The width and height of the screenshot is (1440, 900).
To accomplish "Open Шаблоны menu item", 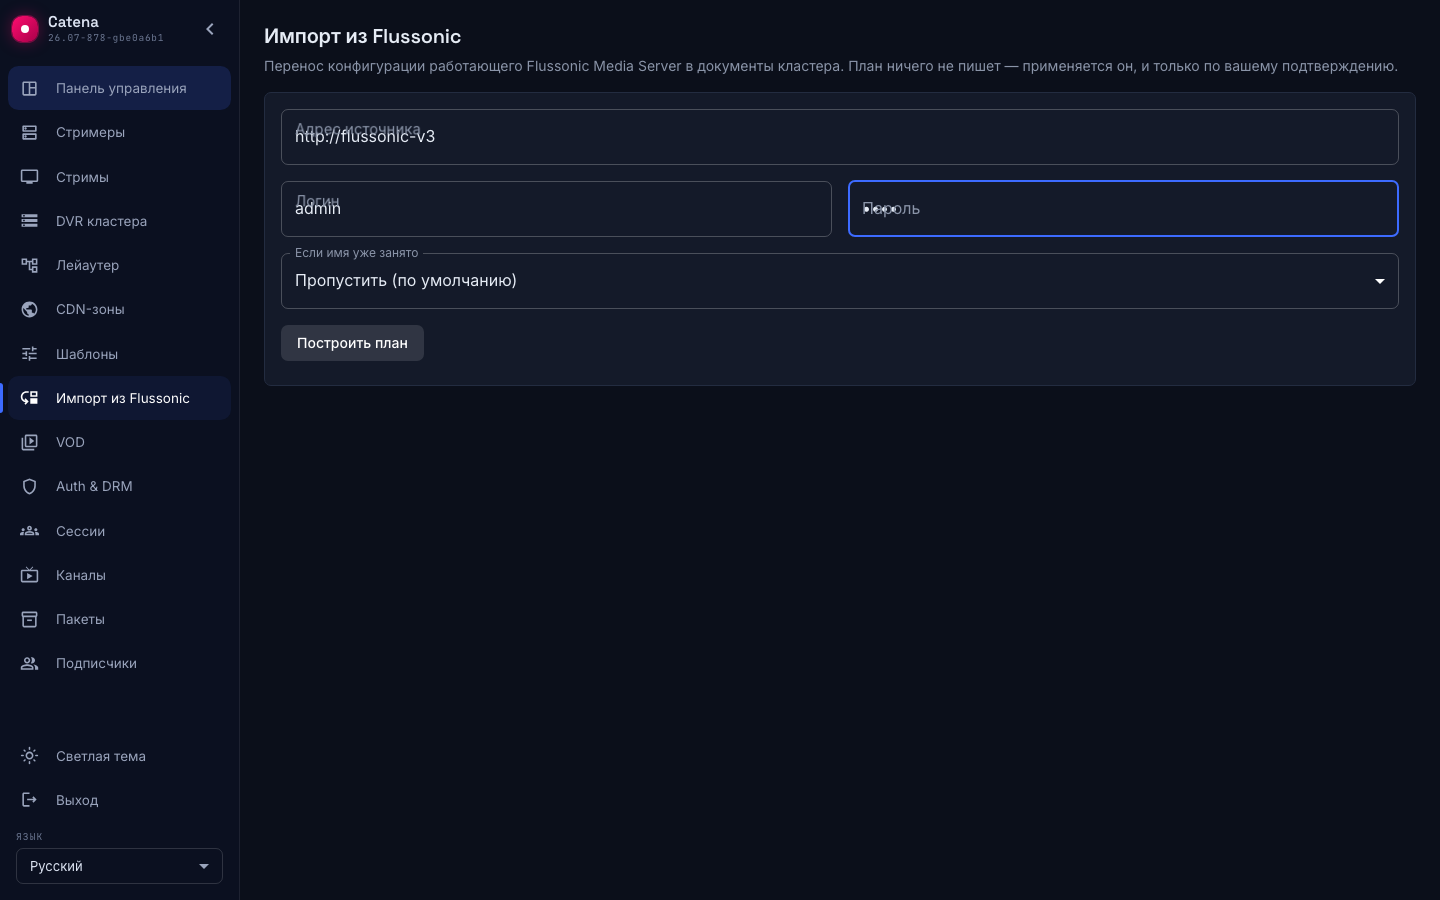I will pos(120,354).
